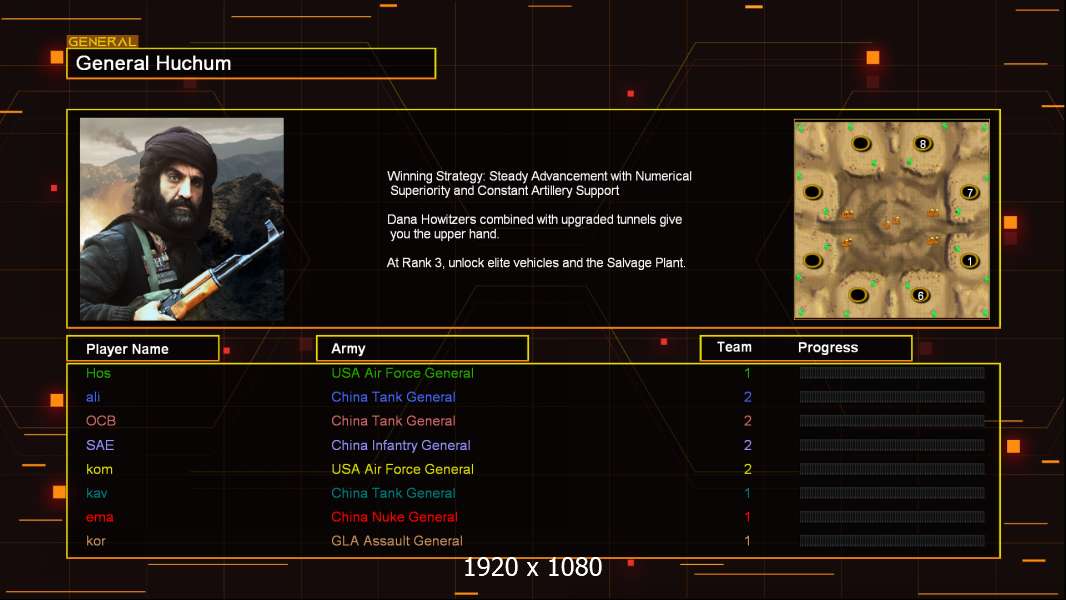Select player name kom
Screen dimensions: 1066x600
(x=99, y=469)
